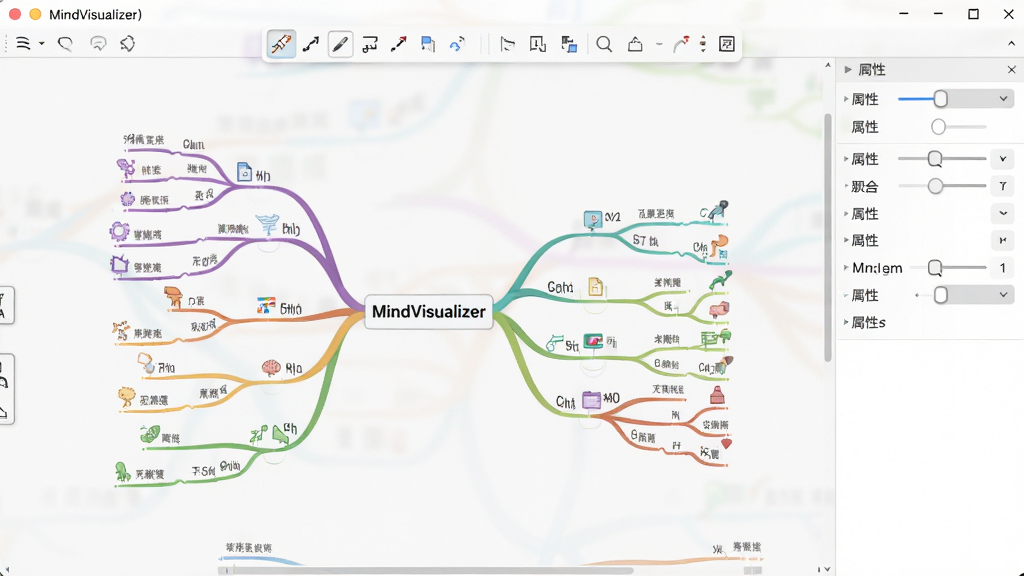
Task: Click the blue-filled slider knob
Action: pos(940,99)
